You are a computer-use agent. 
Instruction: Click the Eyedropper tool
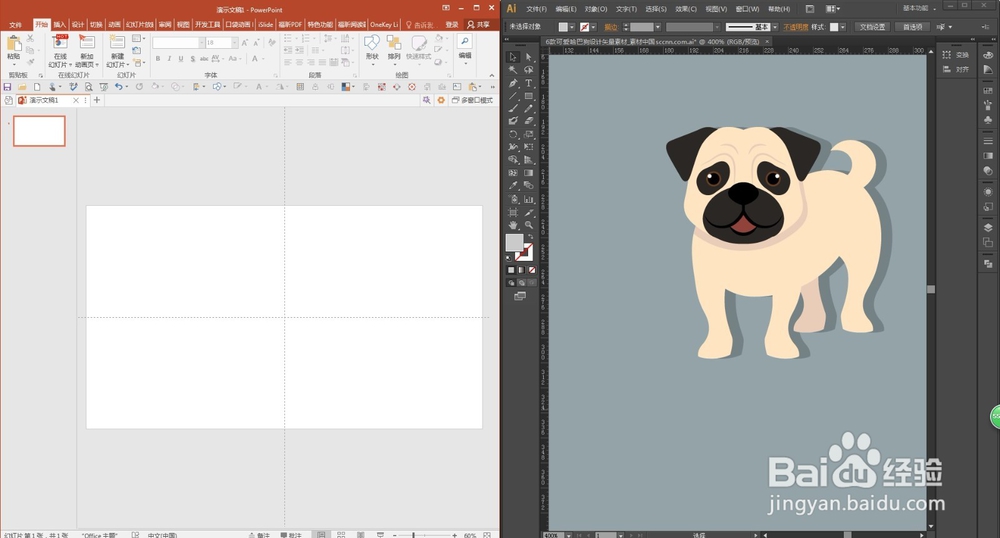point(513,186)
